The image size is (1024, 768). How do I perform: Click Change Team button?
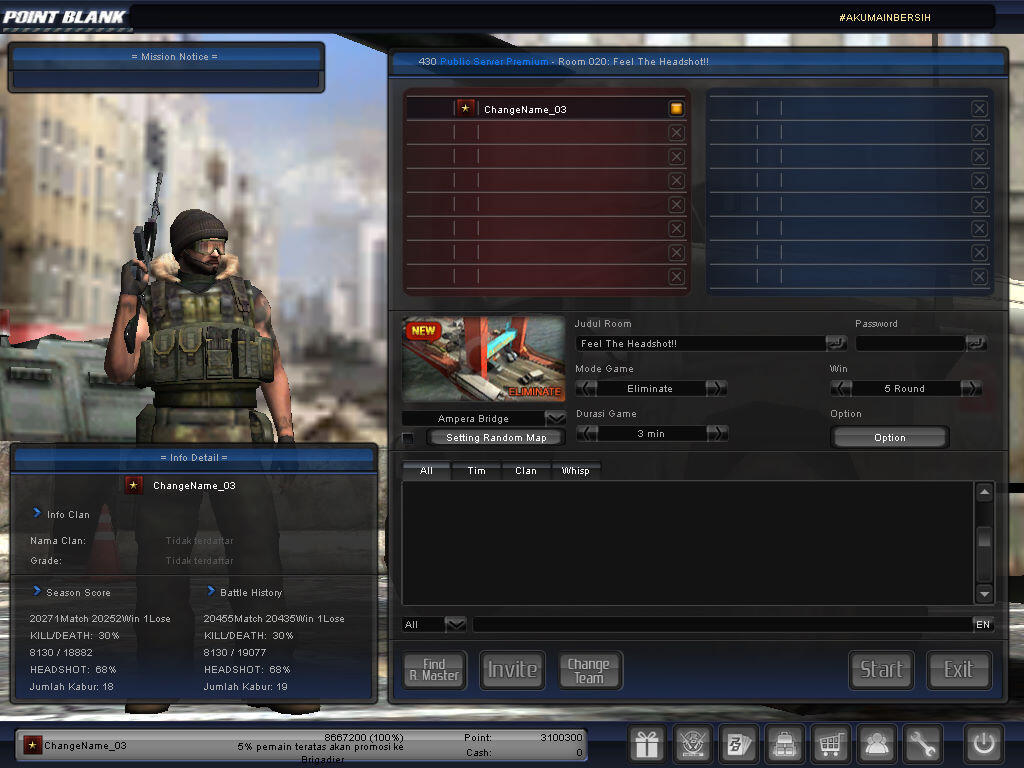(x=590, y=670)
